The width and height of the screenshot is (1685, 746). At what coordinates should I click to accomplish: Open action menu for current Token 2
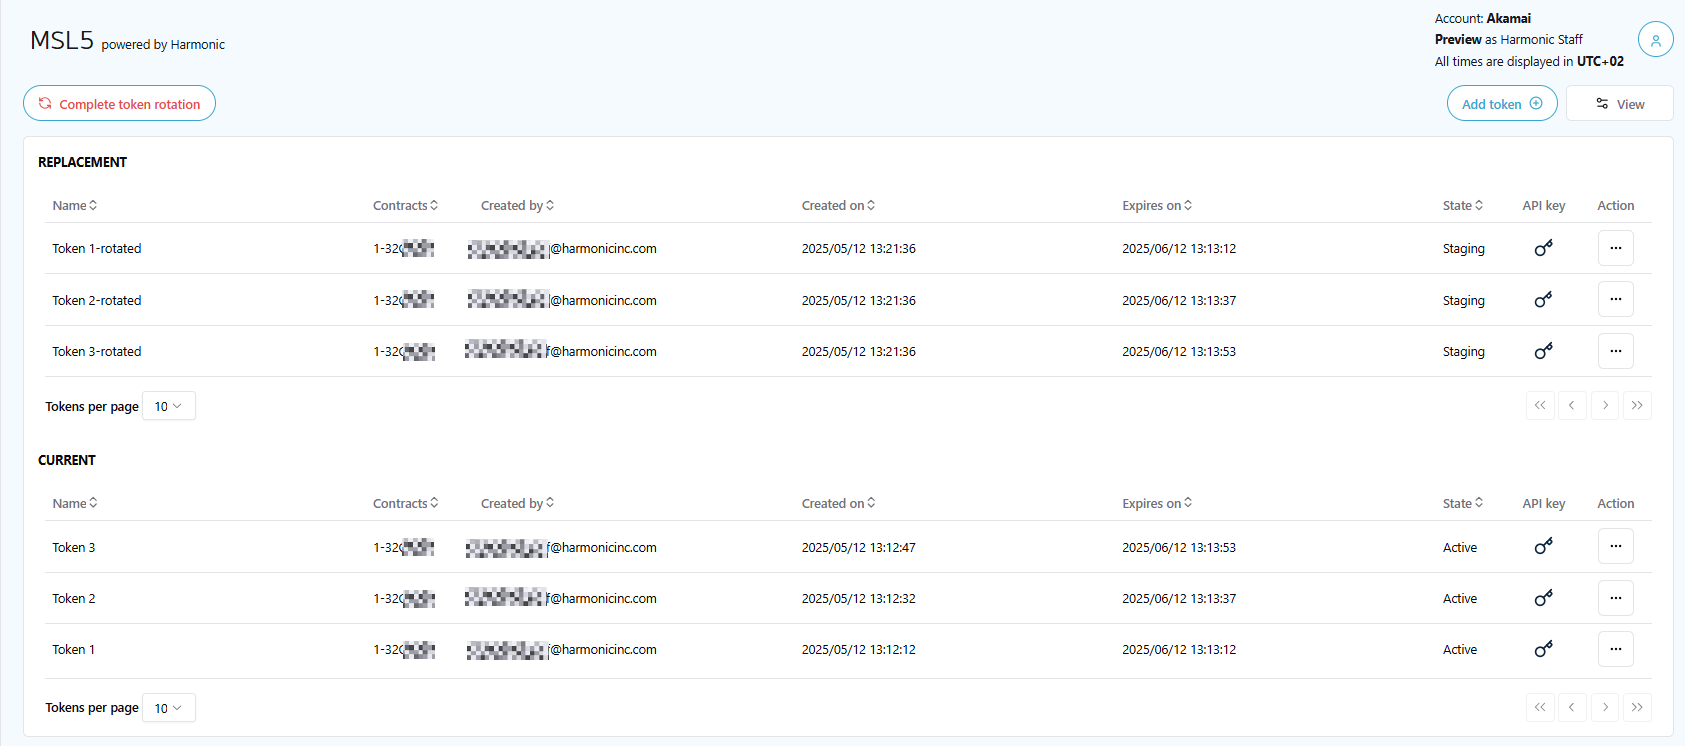(1615, 598)
